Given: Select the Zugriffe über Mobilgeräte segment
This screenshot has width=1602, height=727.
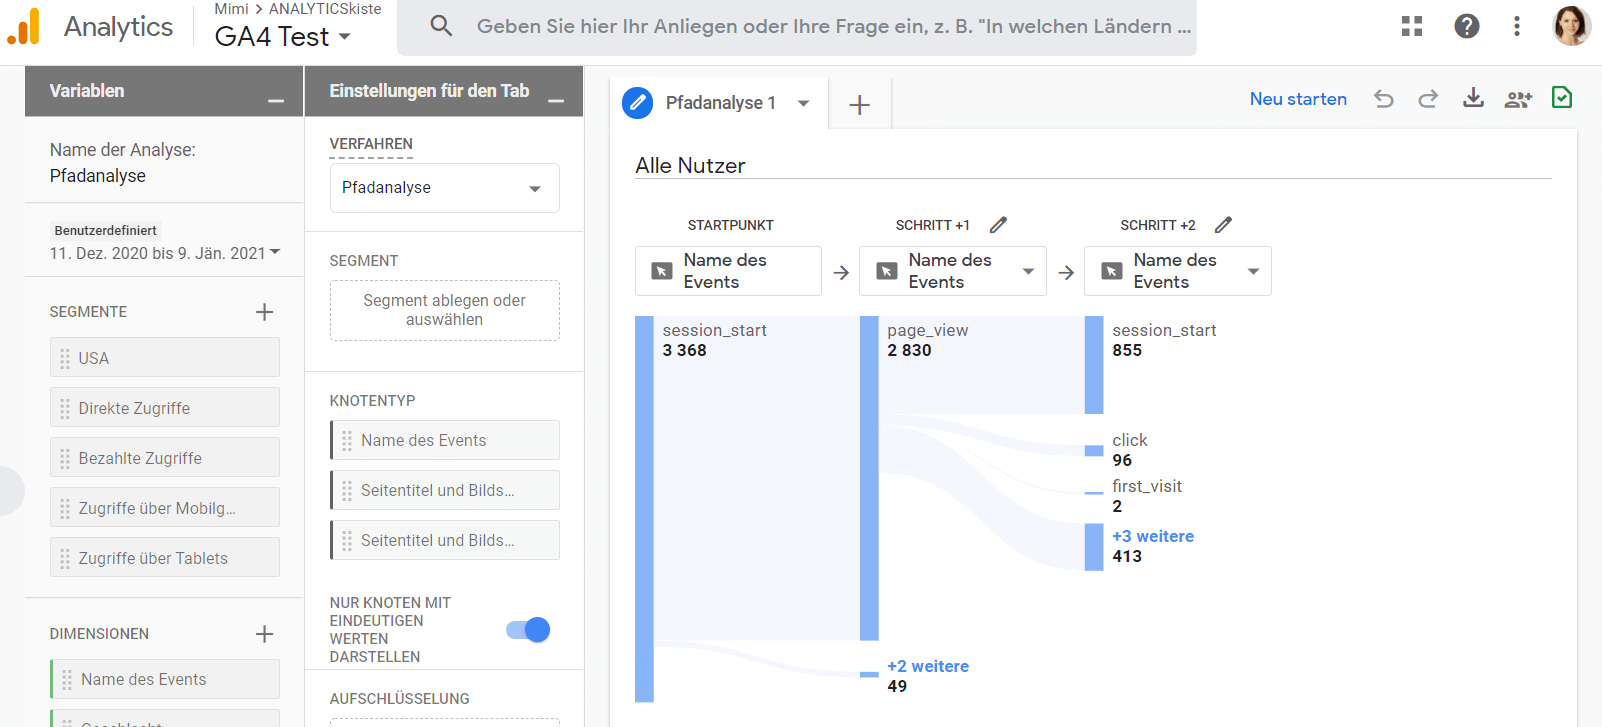Looking at the screenshot, I should [x=165, y=507].
